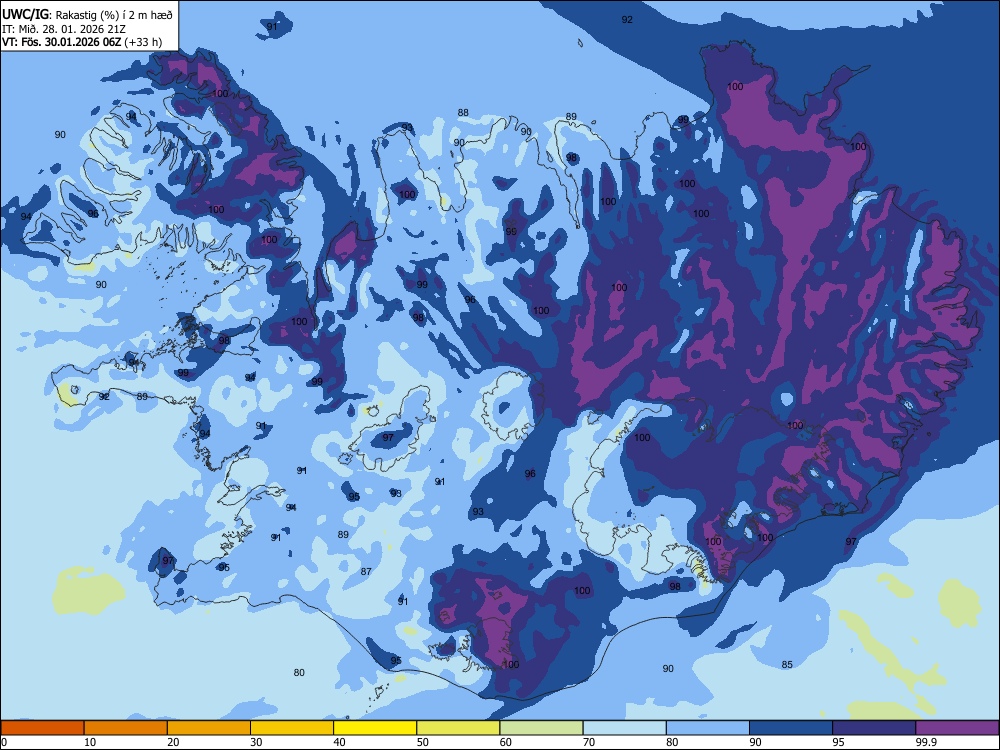1000x750 pixels.
Task: Click the pale yellow 50–60 legend swatch
Action: click(458, 728)
